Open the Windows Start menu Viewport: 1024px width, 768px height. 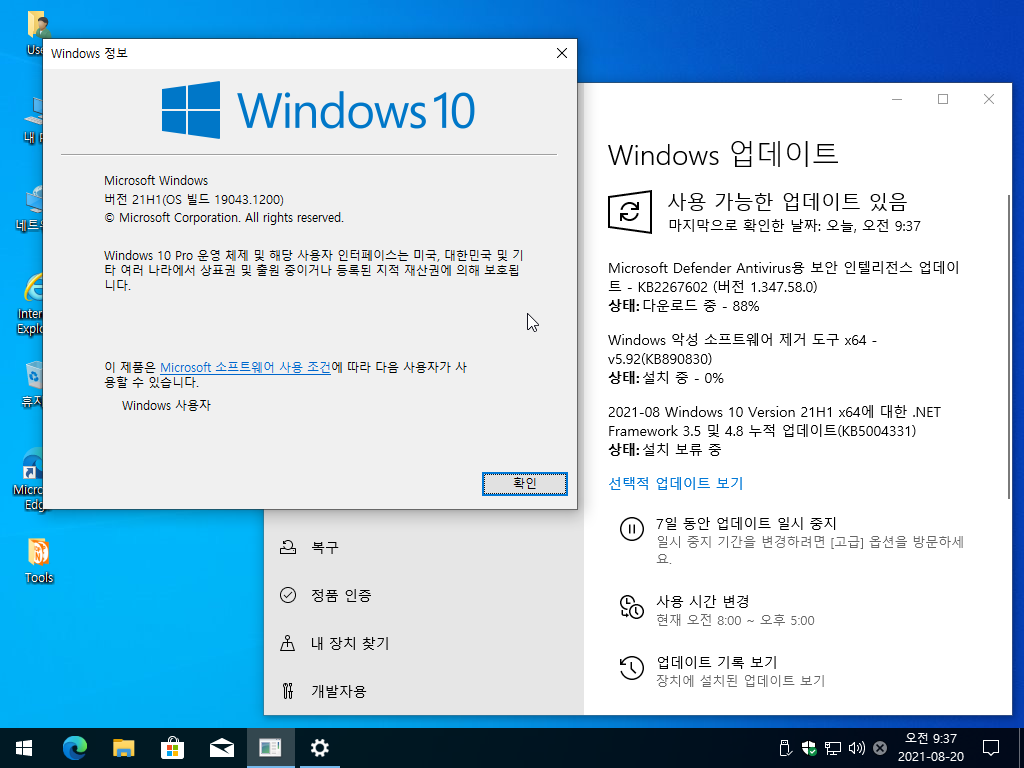pyautogui.click(x=24, y=748)
